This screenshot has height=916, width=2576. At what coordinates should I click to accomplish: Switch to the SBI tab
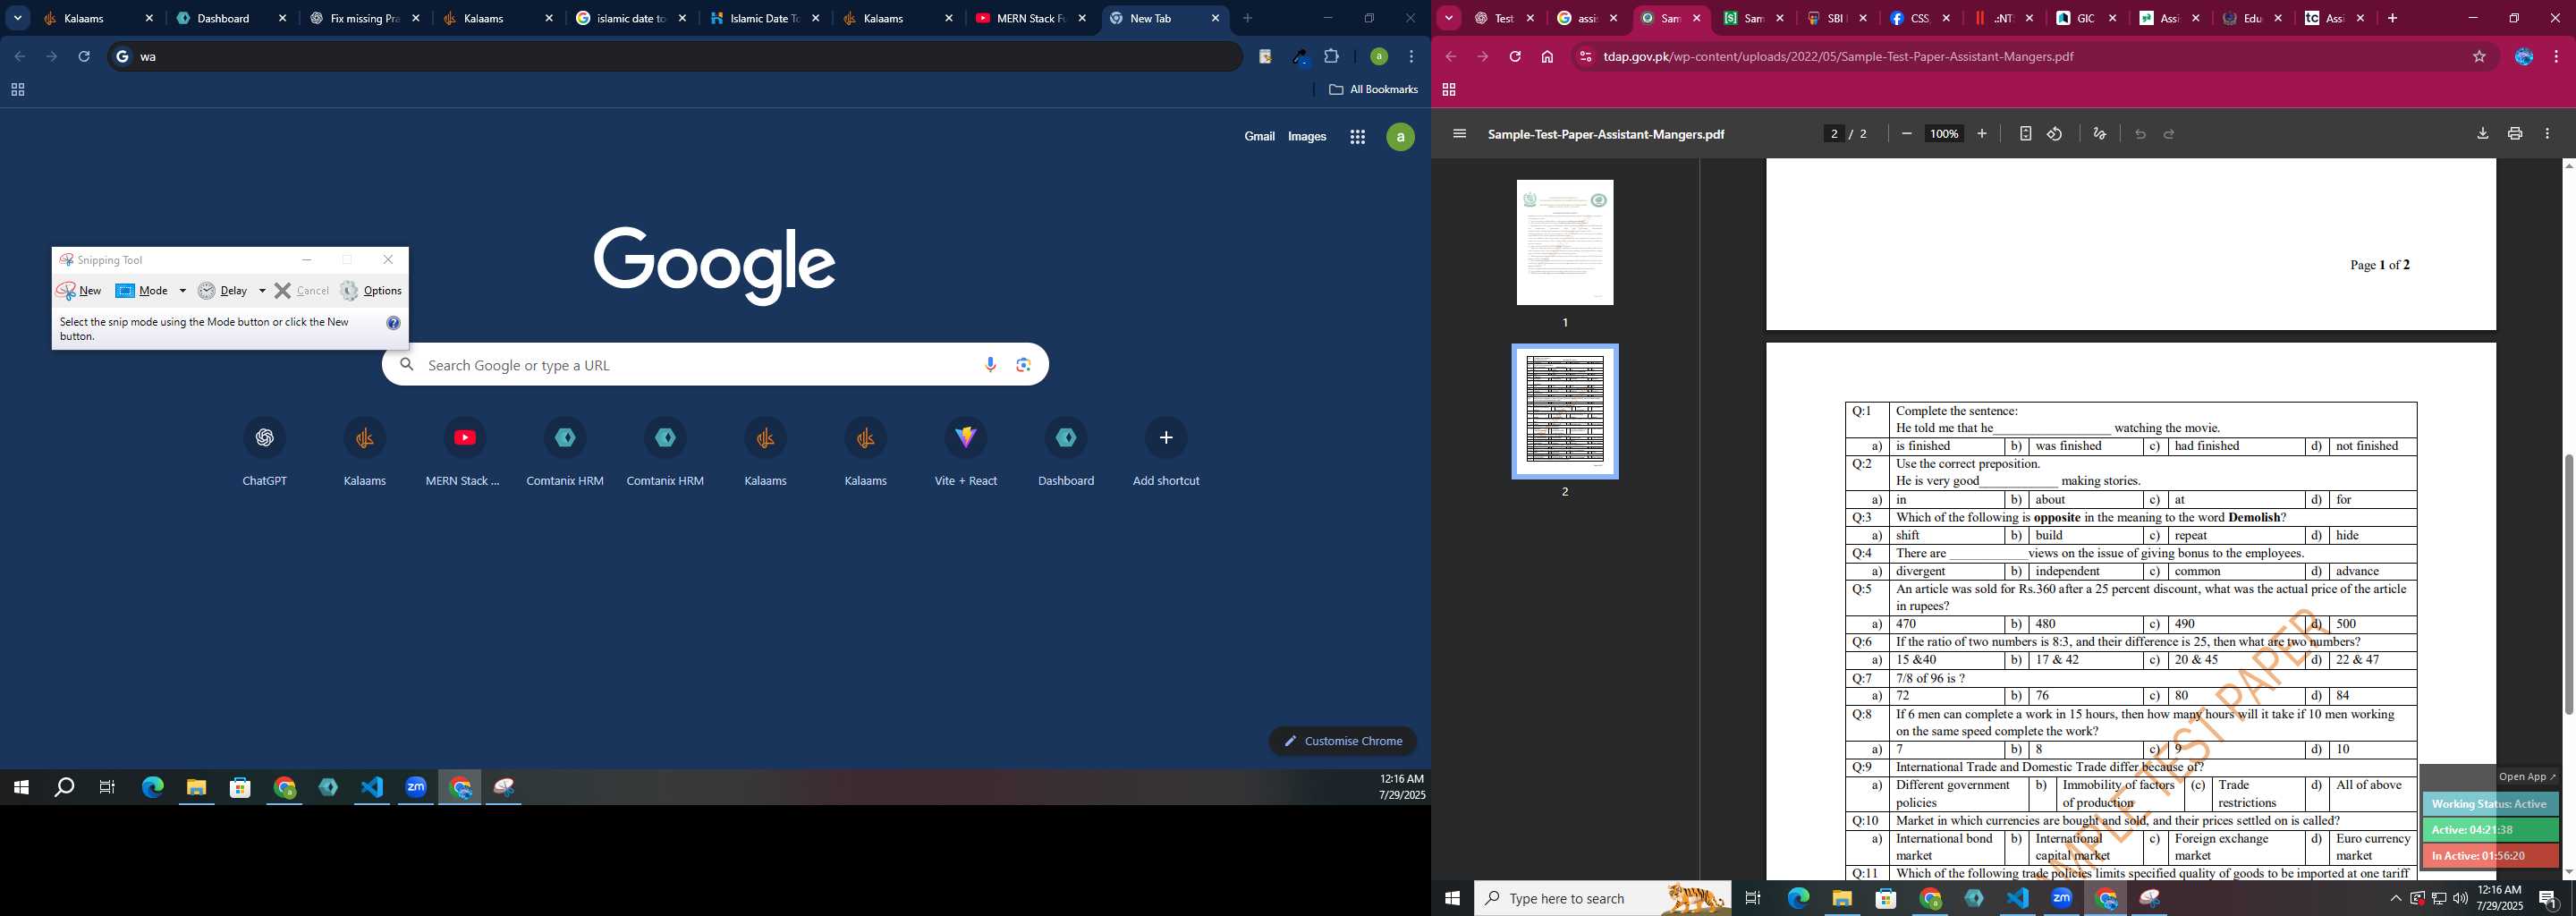point(1836,18)
